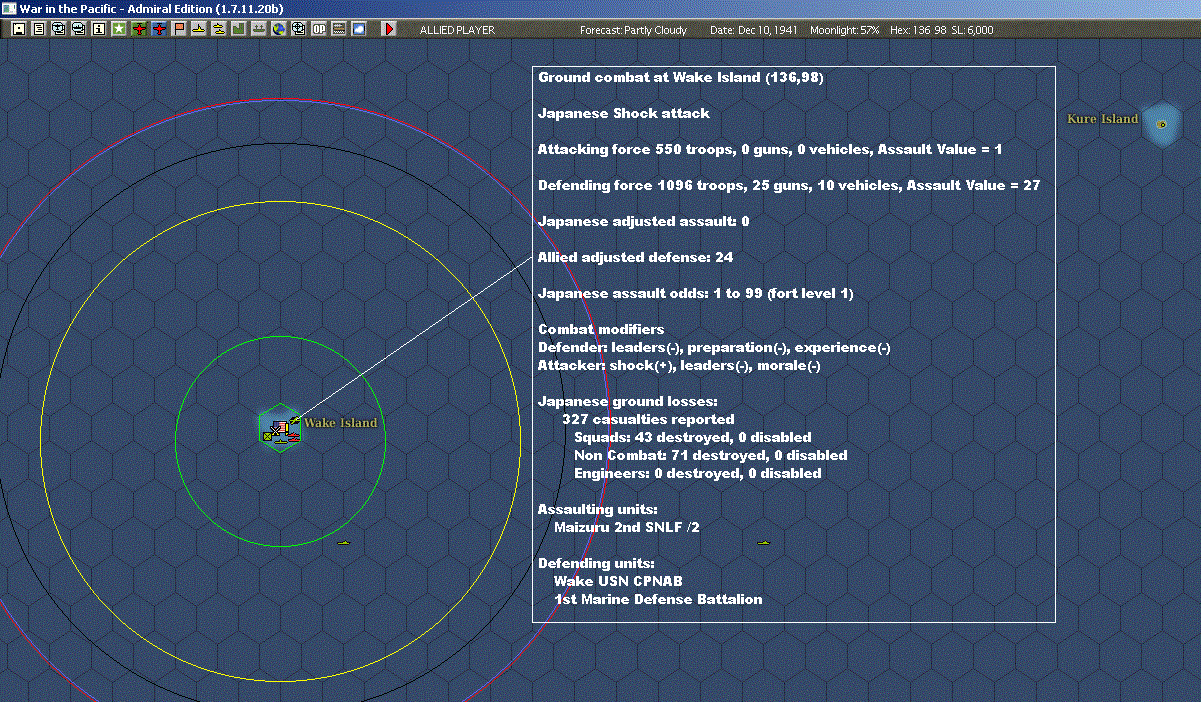
Task: Click the Forecast: Partly Cloudy text
Action: tap(634, 30)
